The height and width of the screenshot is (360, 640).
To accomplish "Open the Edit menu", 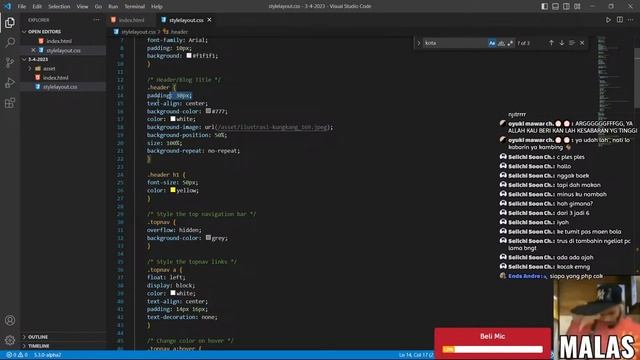I will [37, 6].
